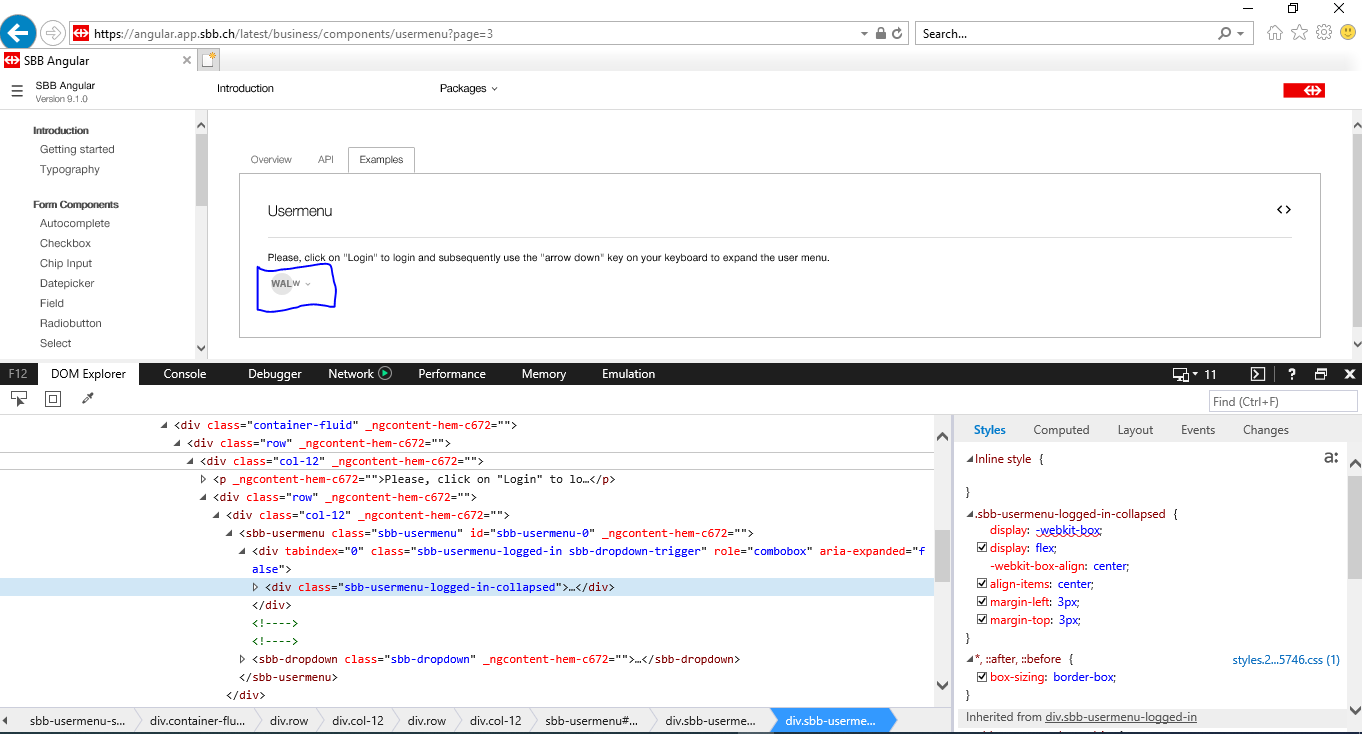Activate the element highlighting tool
1362x734 pixels.
click(52, 397)
